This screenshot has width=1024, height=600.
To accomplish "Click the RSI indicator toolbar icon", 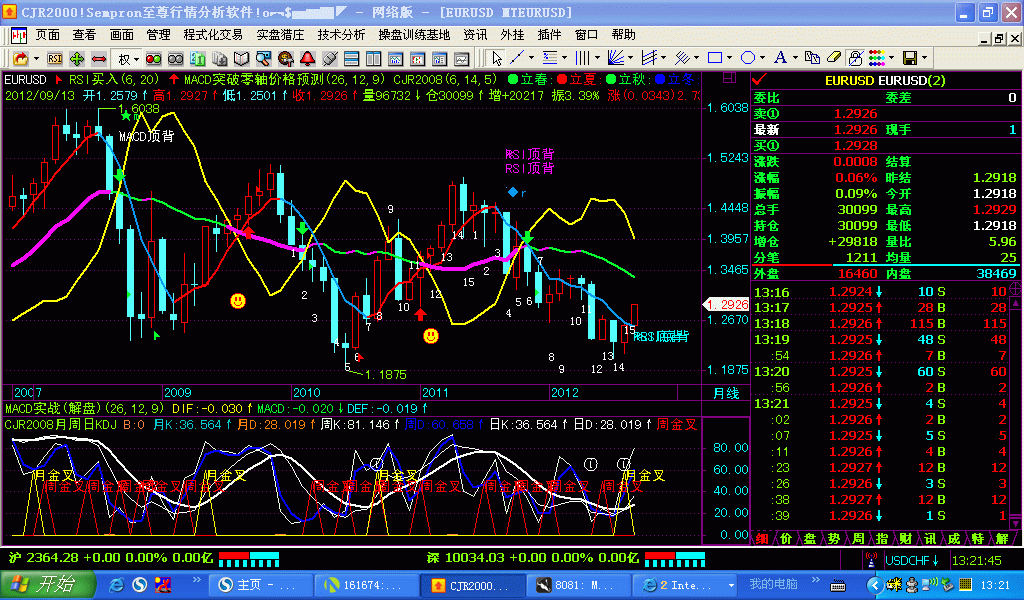I will point(55,58).
